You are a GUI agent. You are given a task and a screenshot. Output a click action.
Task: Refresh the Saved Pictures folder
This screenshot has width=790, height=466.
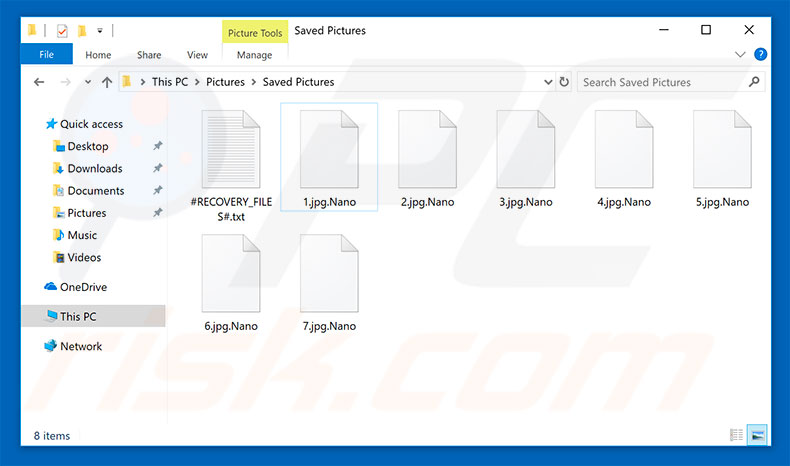[x=564, y=82]
